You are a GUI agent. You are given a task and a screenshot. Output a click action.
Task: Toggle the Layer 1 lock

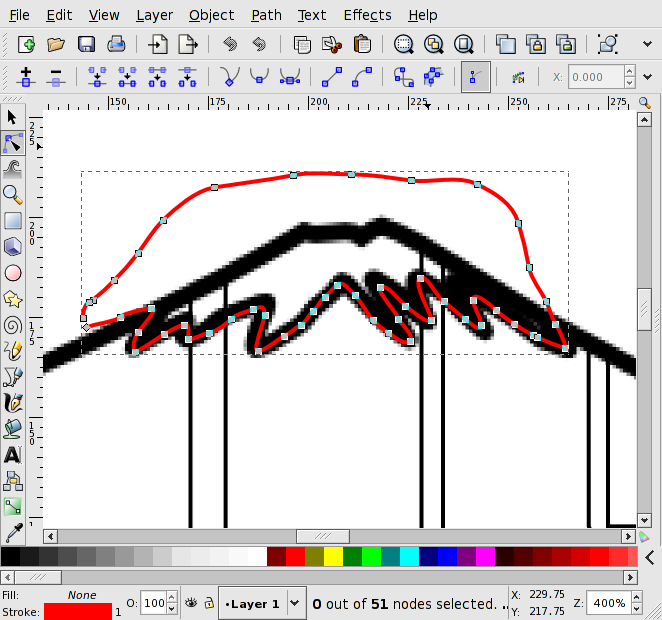(x=208, y=603)
